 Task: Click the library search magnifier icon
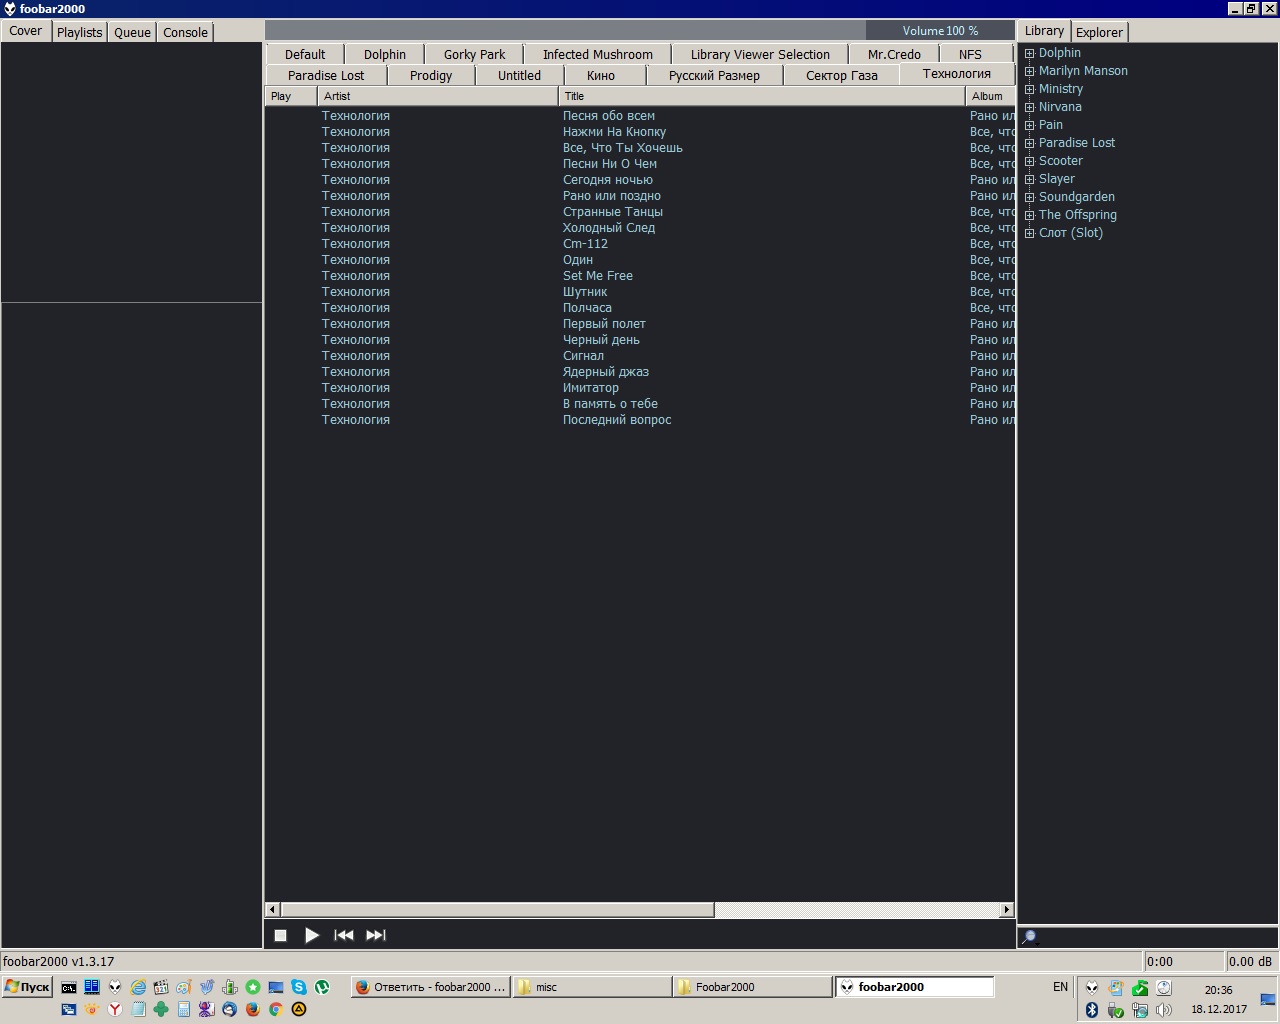[1029, 937]
